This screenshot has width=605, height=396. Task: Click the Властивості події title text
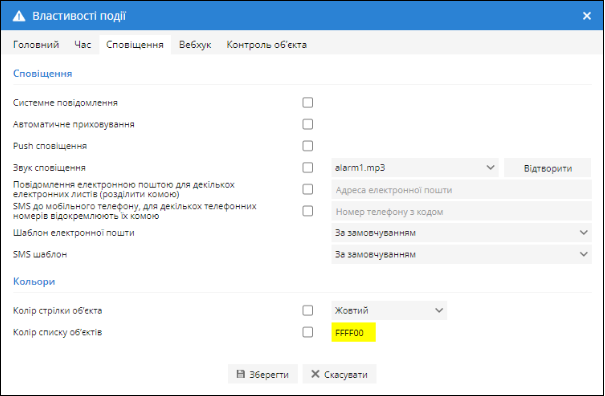click(x=79, y=16)
